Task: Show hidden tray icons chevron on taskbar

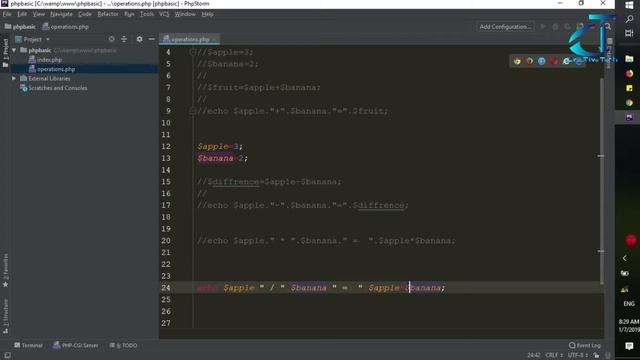Action: point(624,258)
